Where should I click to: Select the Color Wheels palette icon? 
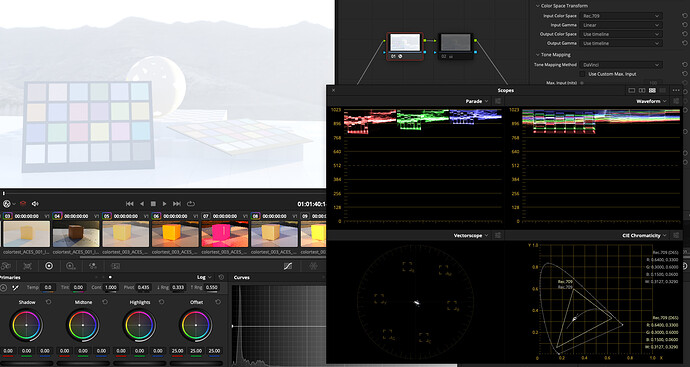tap(49, 266)
